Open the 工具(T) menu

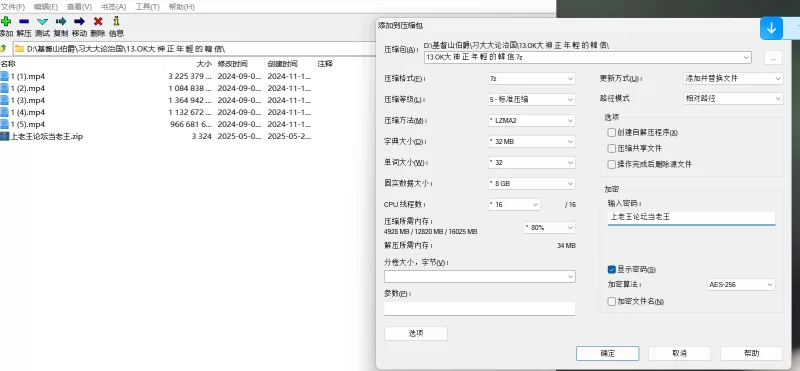pyautogui.click(x=147, y=7)
